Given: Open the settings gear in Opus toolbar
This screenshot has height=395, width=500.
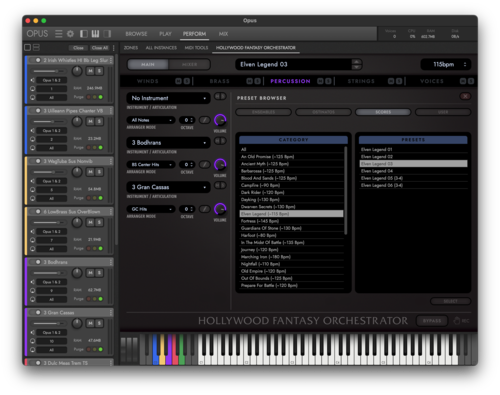Looking at the screenshot, I should pyautogui.click(x=70, y=34).
